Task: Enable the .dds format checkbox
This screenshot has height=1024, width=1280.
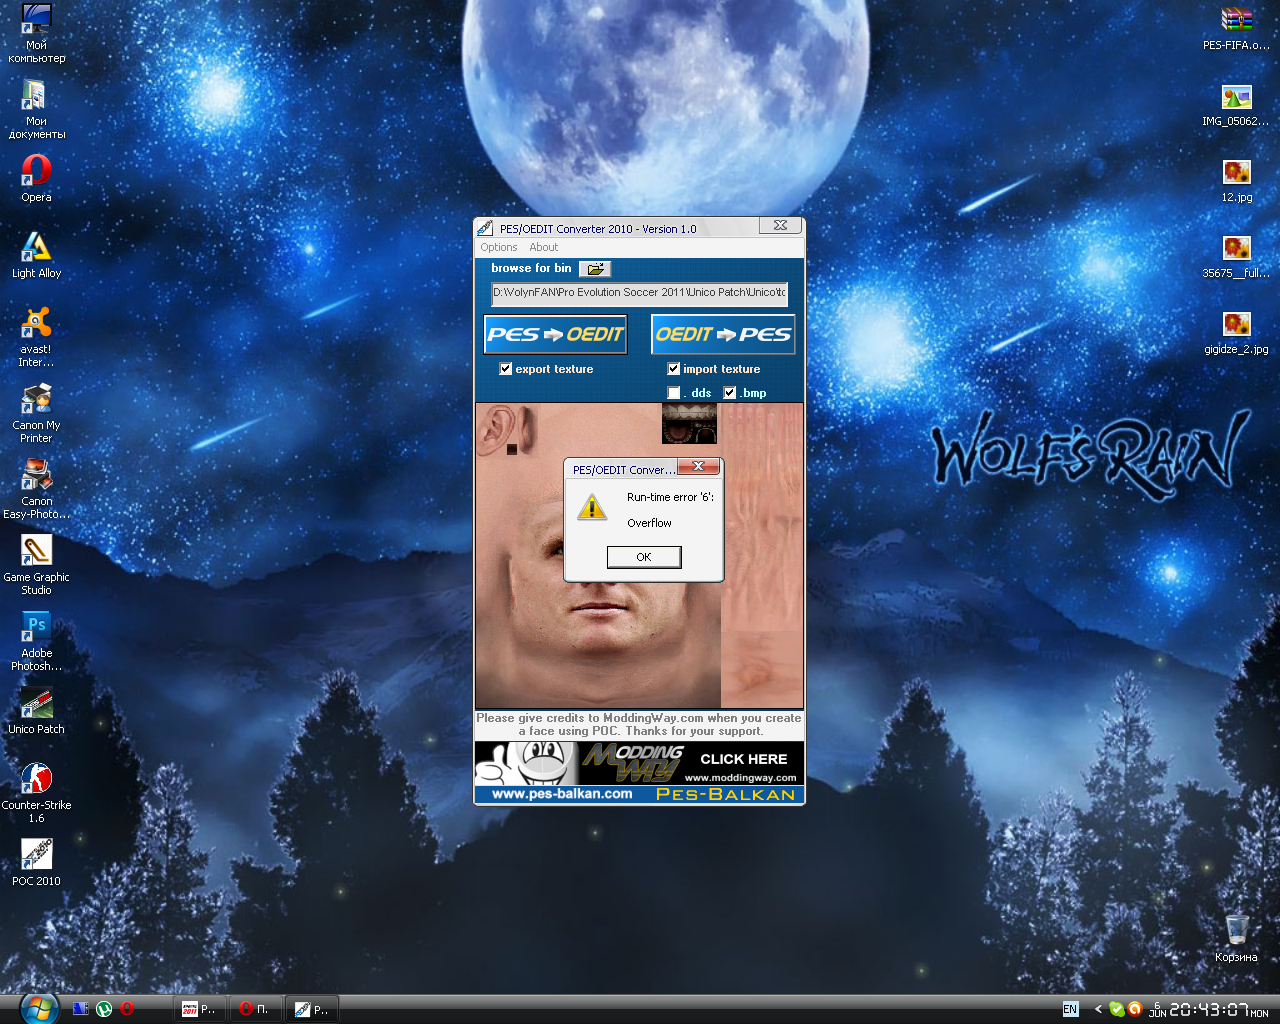Action: [x=674, y=393]
